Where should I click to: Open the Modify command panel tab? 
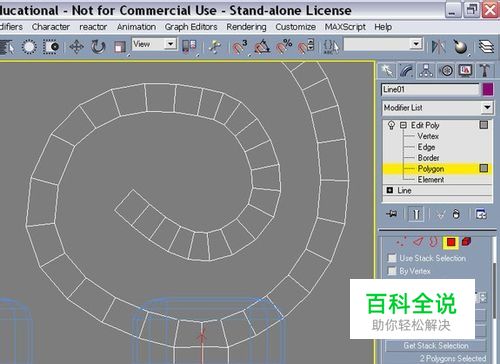click(407, 71)
